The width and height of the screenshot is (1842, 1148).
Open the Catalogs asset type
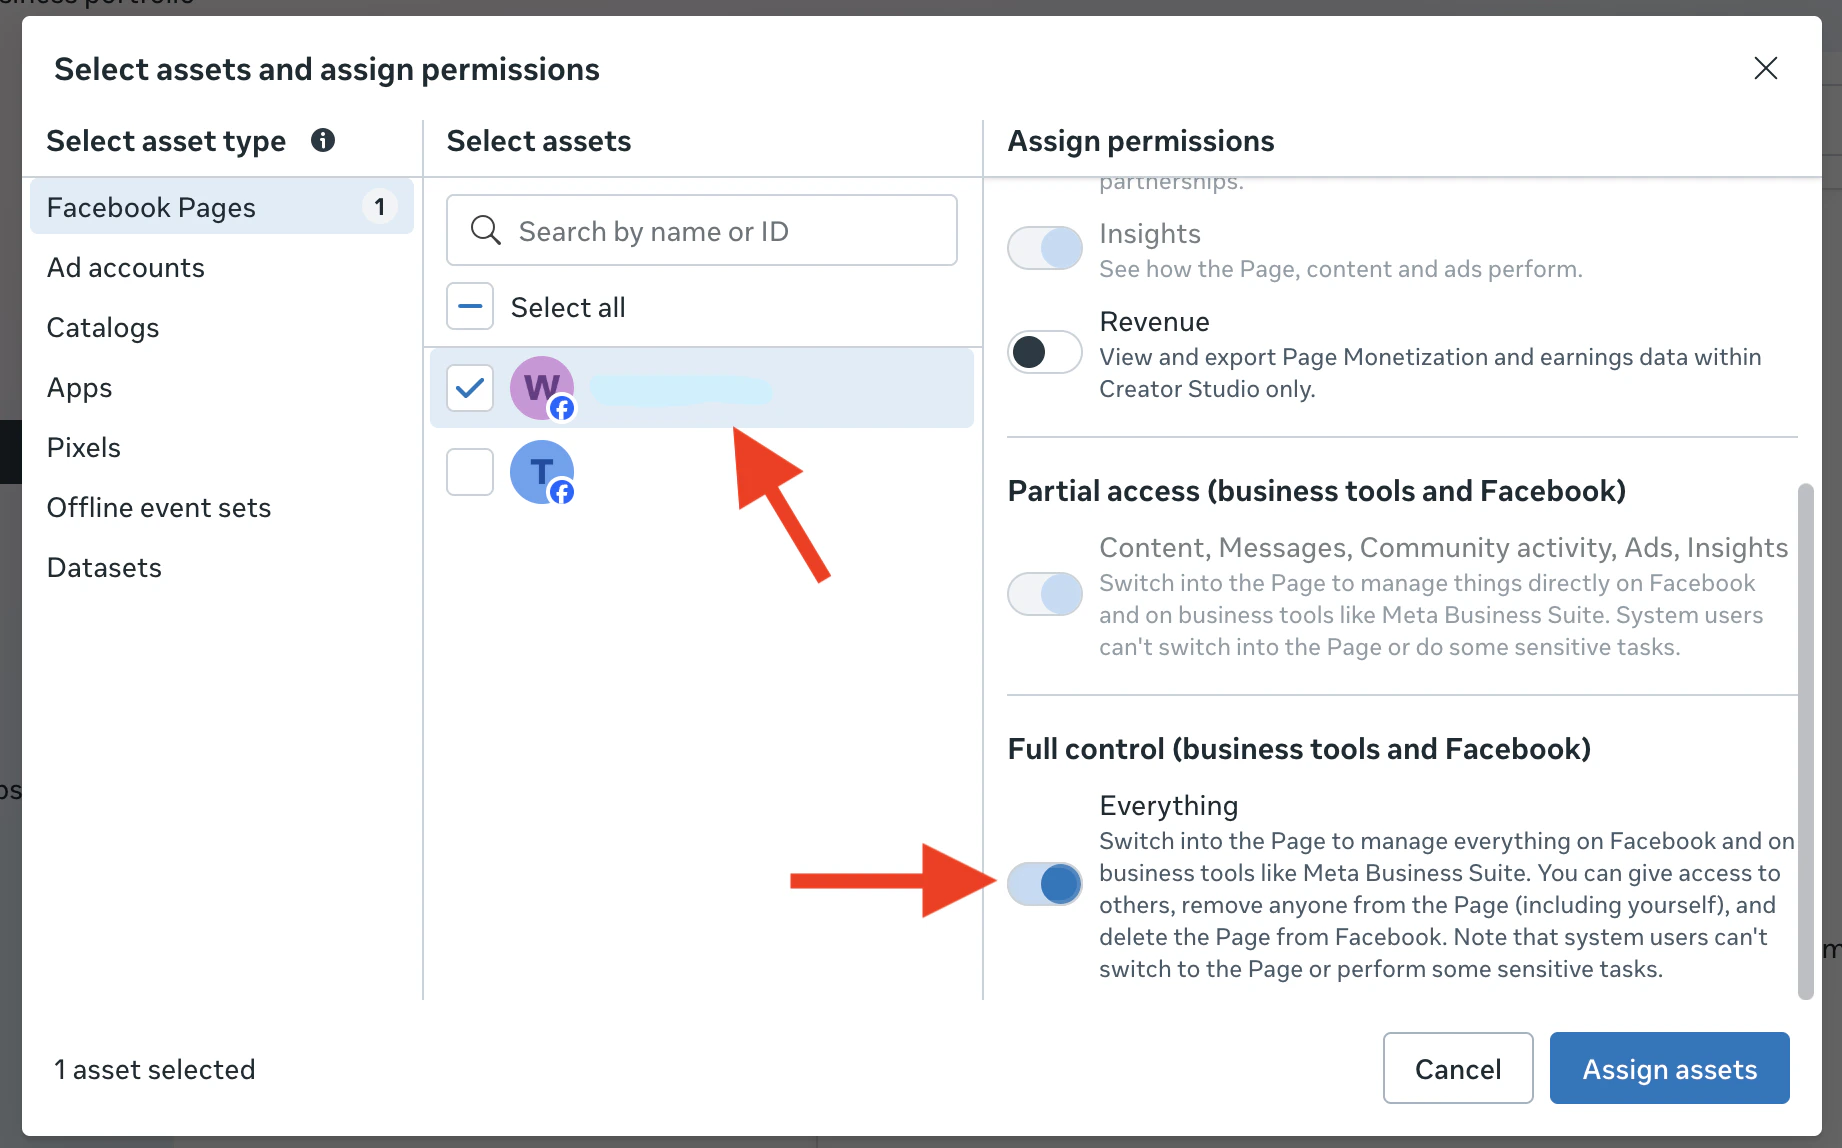coord(102,327)
